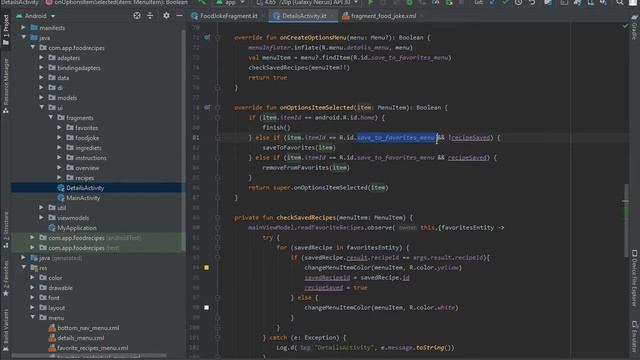Click the override gutter icon beside onCreateOptionsMenu

[x=207, y=37]
